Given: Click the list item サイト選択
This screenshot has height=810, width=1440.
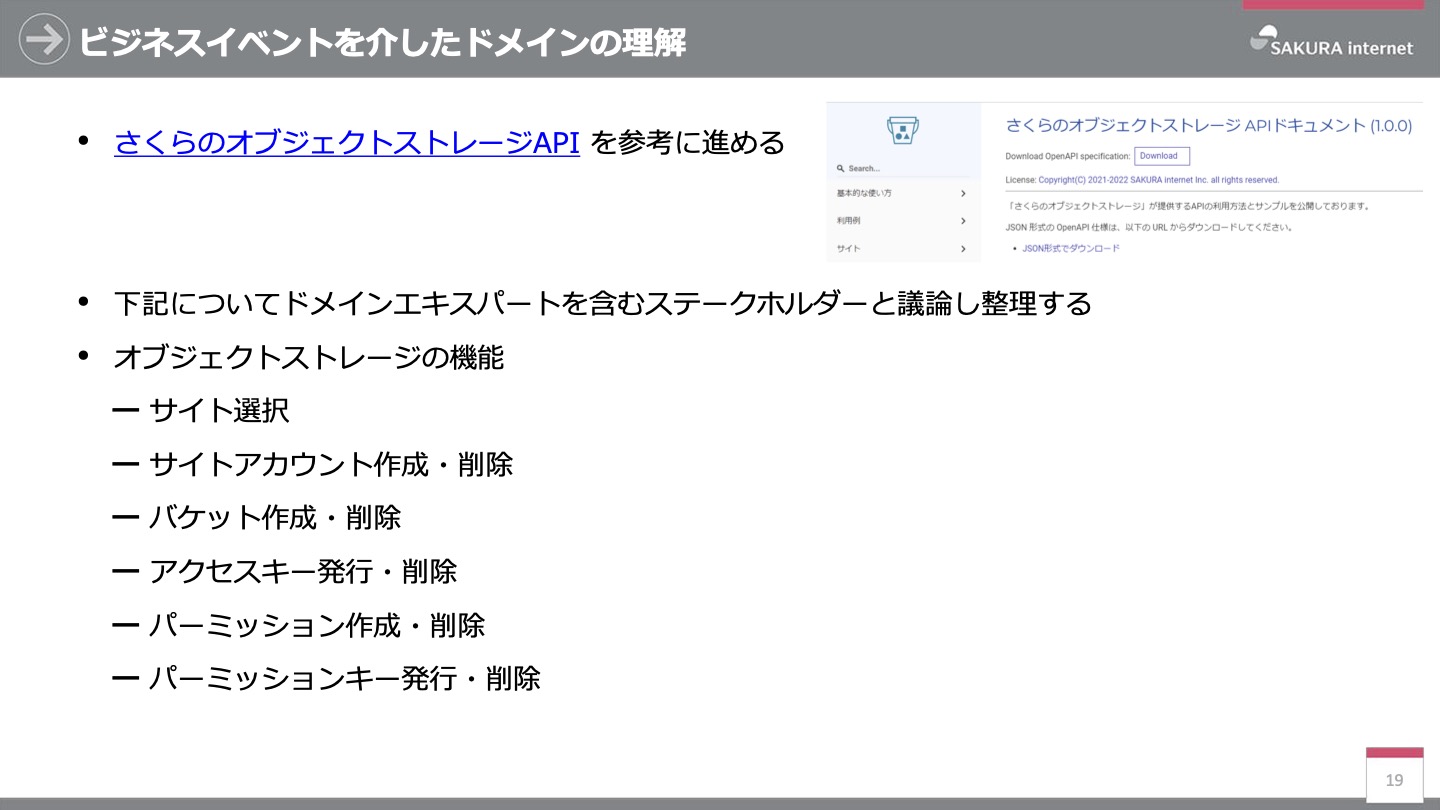Looking at the screenshot, I should pos(219,410).
